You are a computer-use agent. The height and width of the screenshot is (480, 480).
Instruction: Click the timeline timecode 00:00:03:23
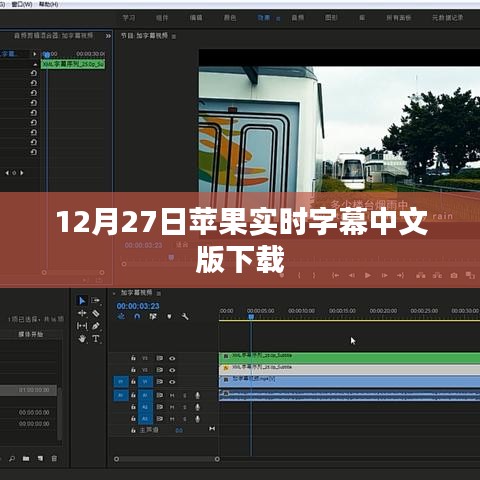coord(138,306)
